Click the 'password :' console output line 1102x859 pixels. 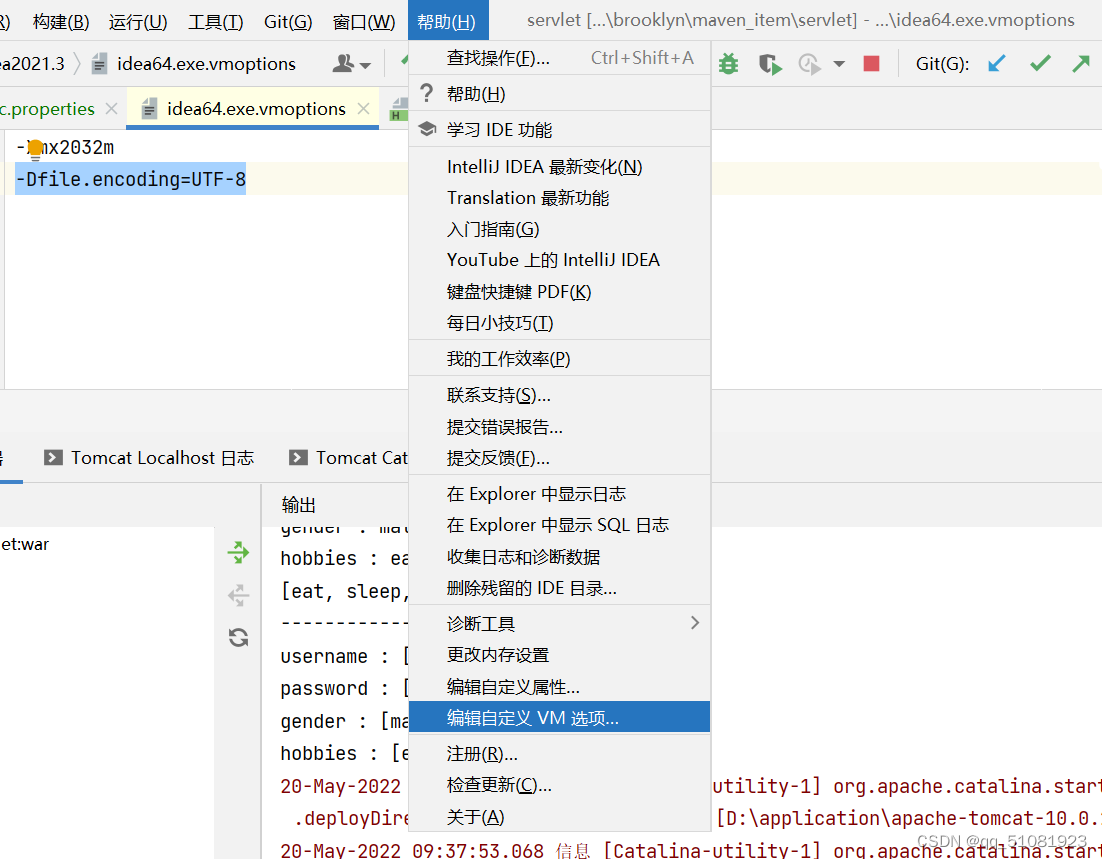(344, 688)
